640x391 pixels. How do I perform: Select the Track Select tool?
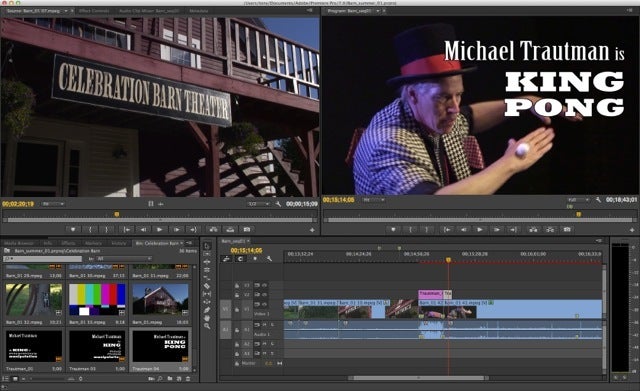click(x=207, y=254)
